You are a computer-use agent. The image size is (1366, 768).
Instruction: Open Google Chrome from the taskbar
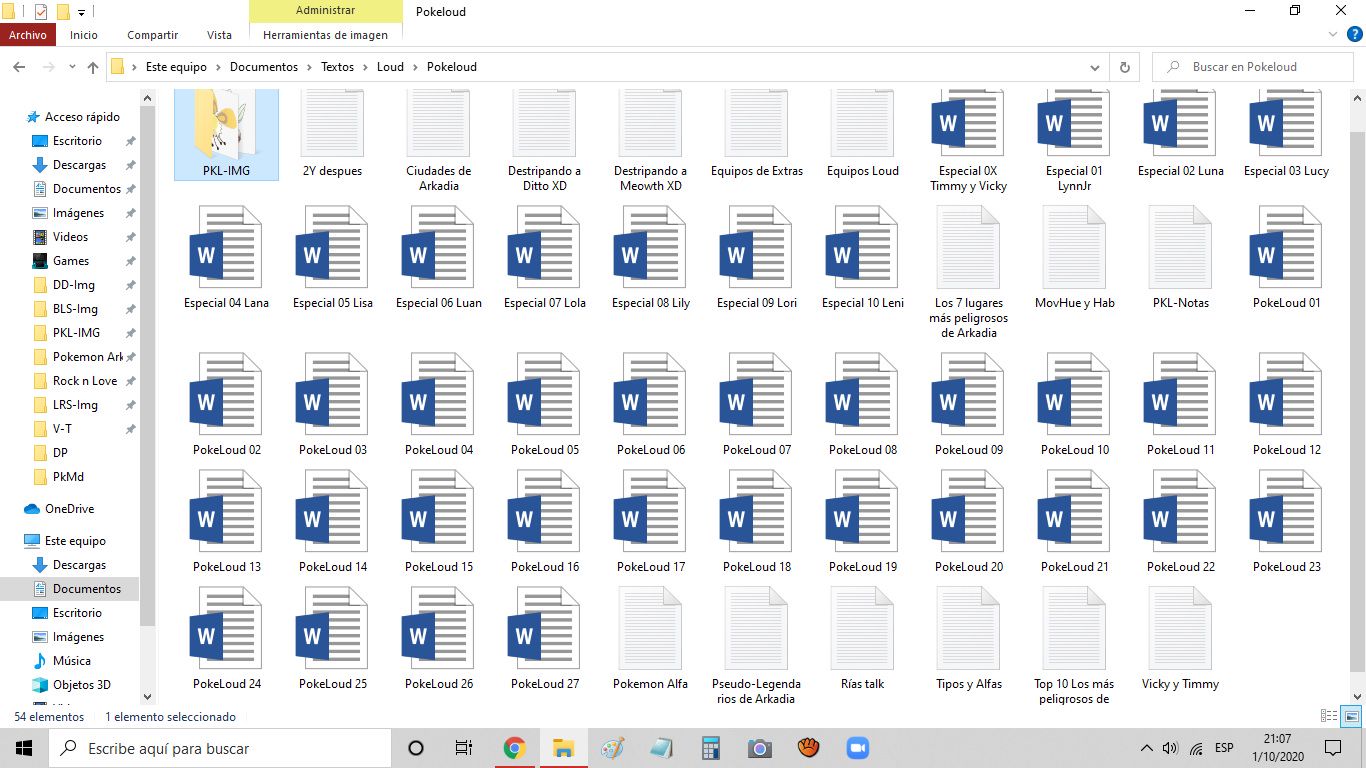pyautogui.click(x=515, y=748)
